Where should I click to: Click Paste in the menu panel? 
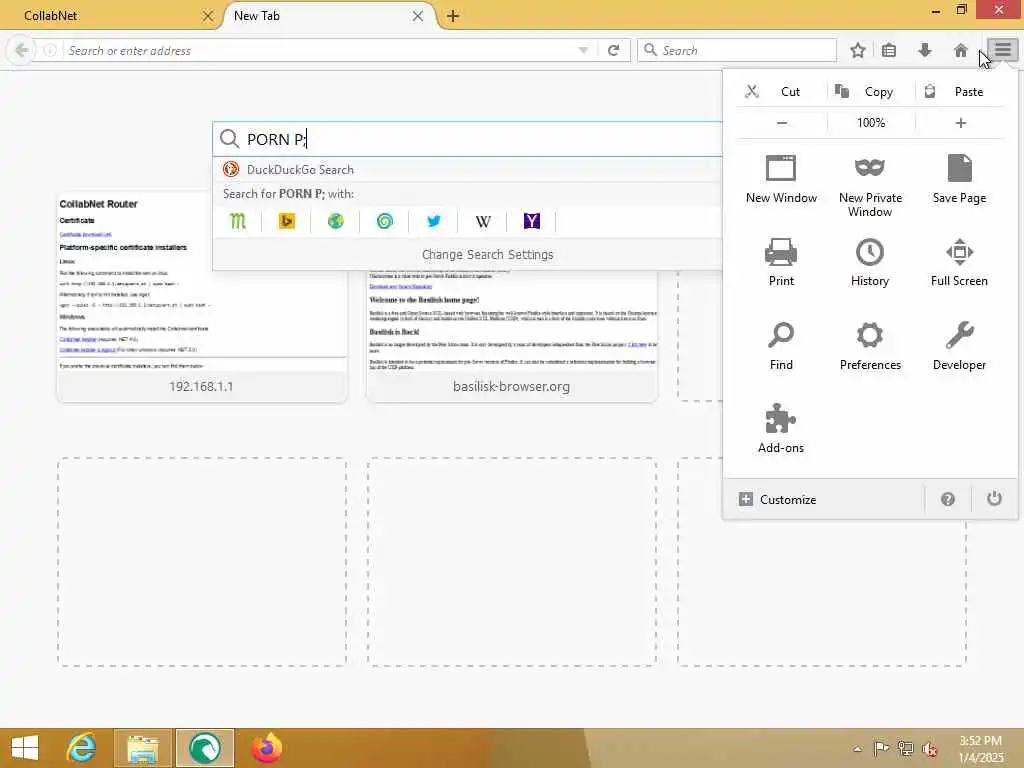click(x=959, y=91)
